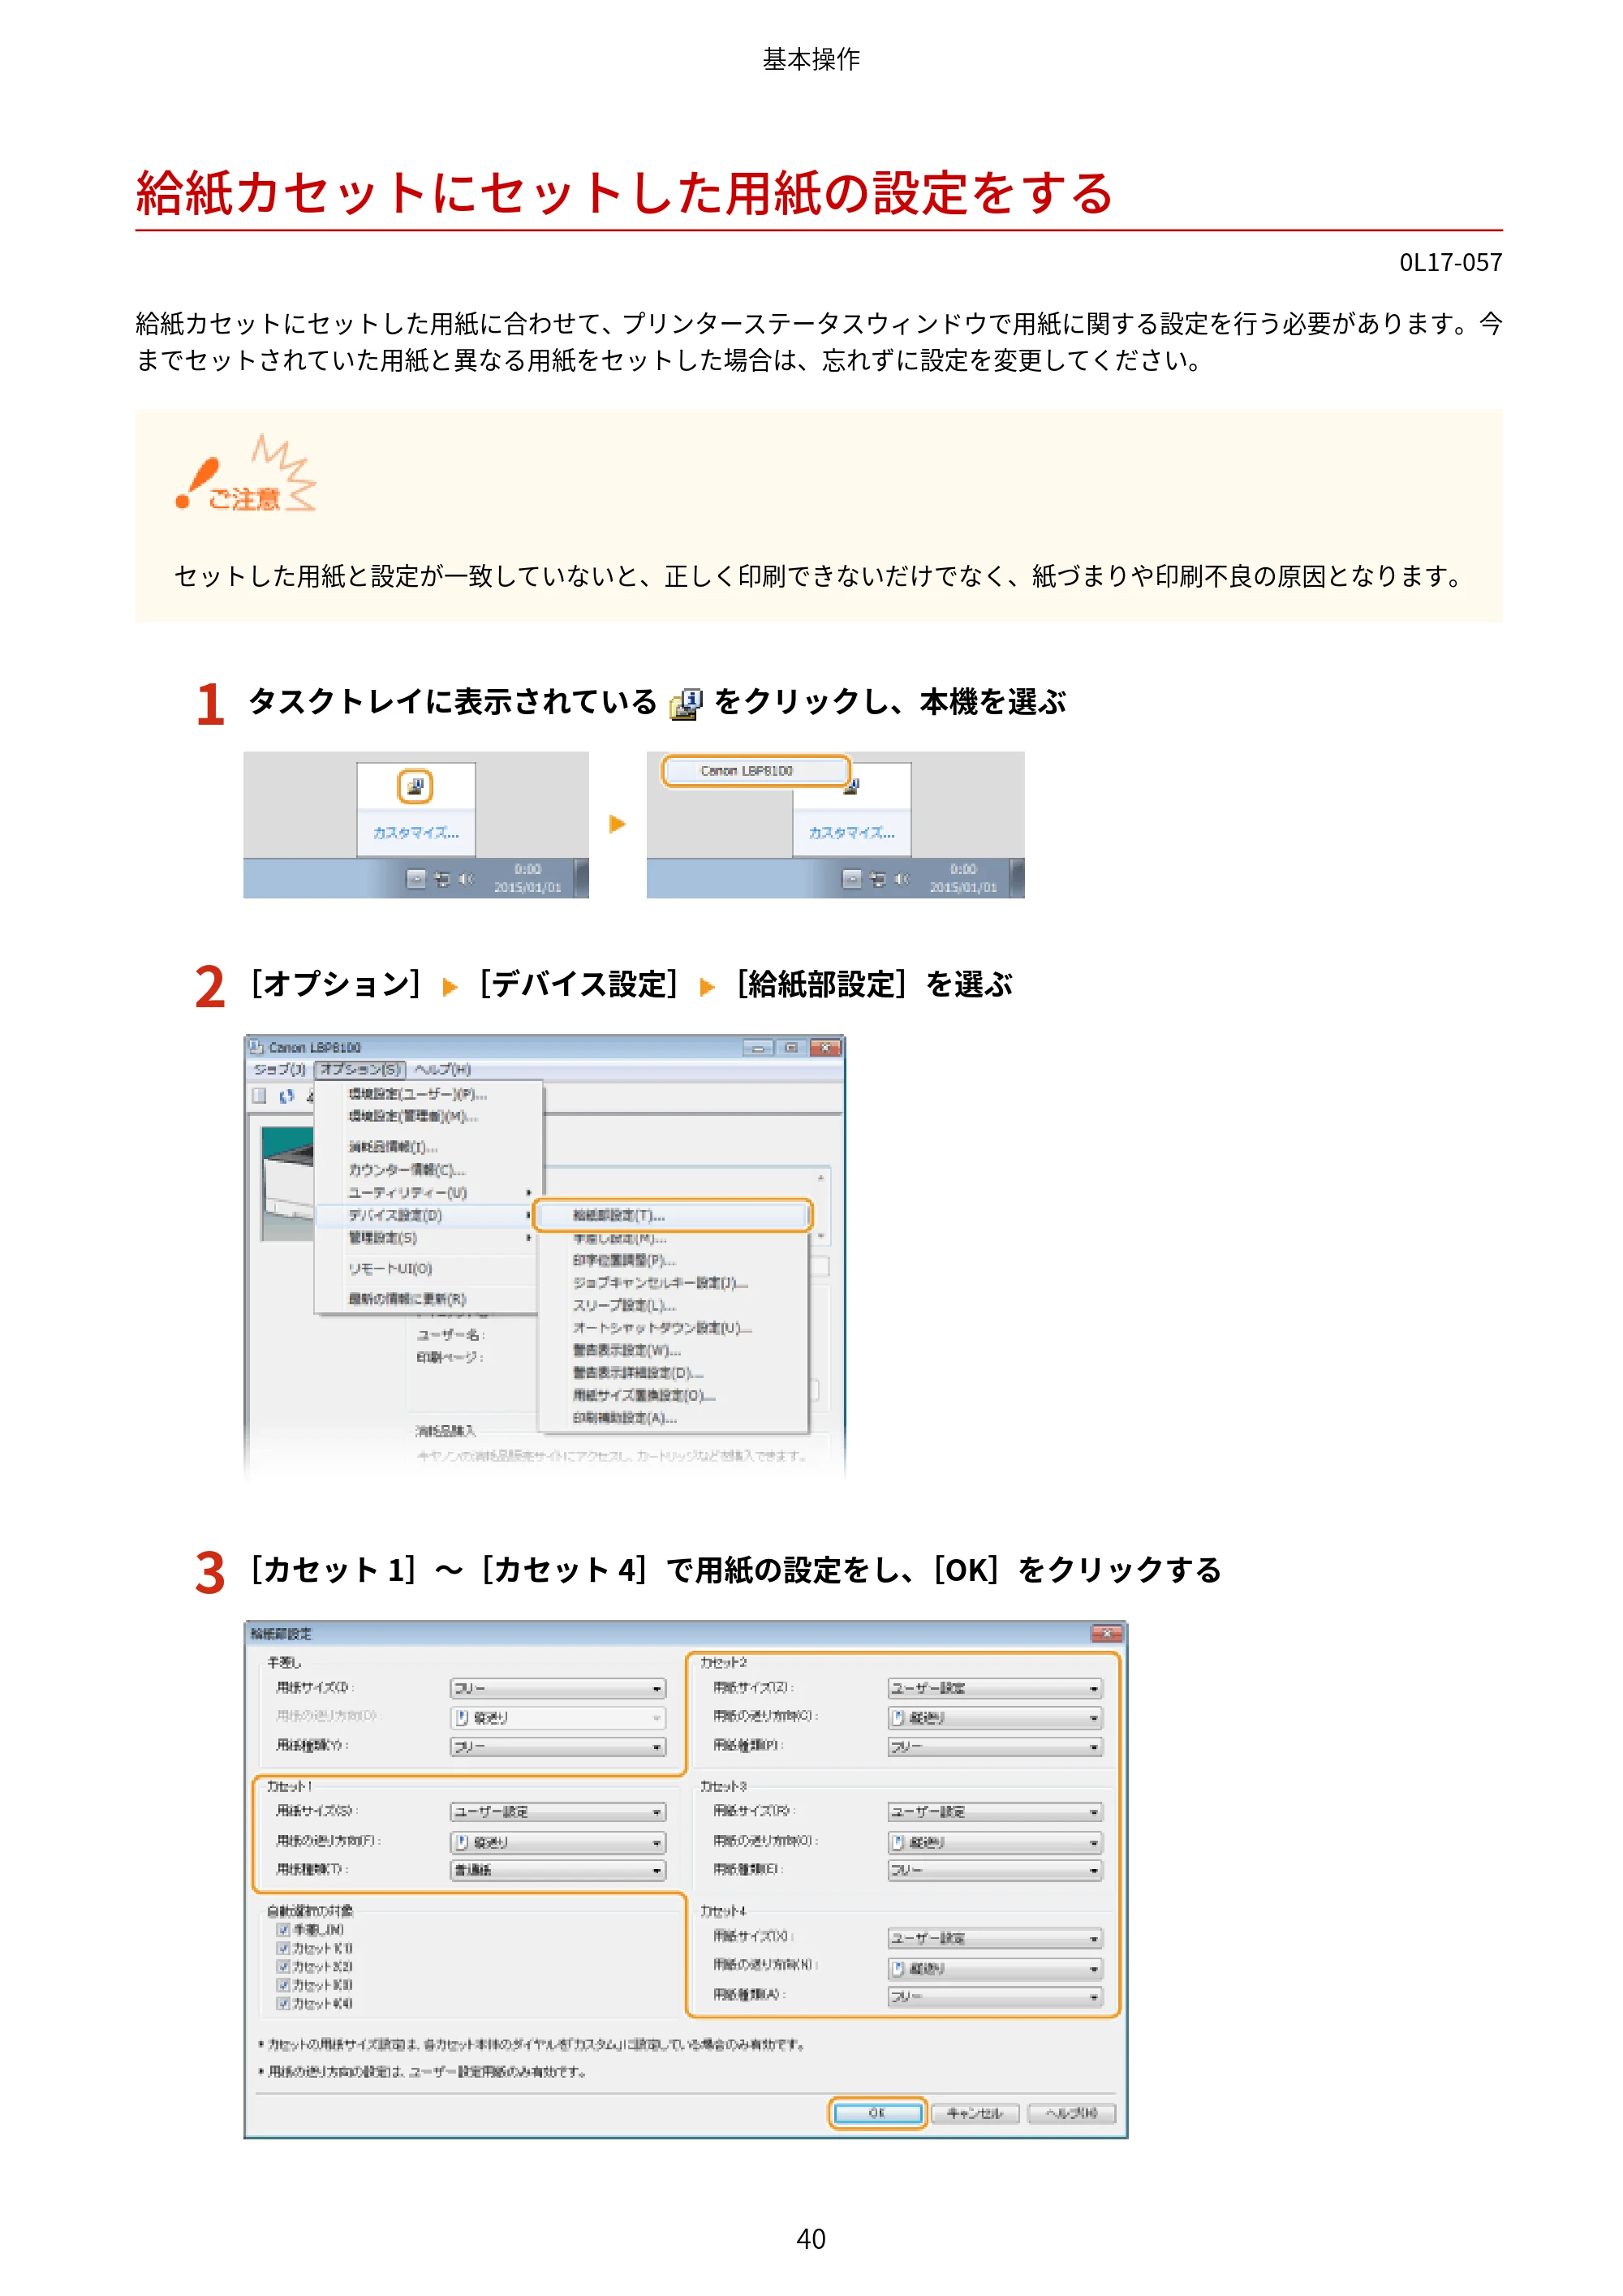Viewport: 1623px width, 2296px height.
Task: Click network icon in taskbar beside Canon LBP8100 popup
Action: point(878,879)
